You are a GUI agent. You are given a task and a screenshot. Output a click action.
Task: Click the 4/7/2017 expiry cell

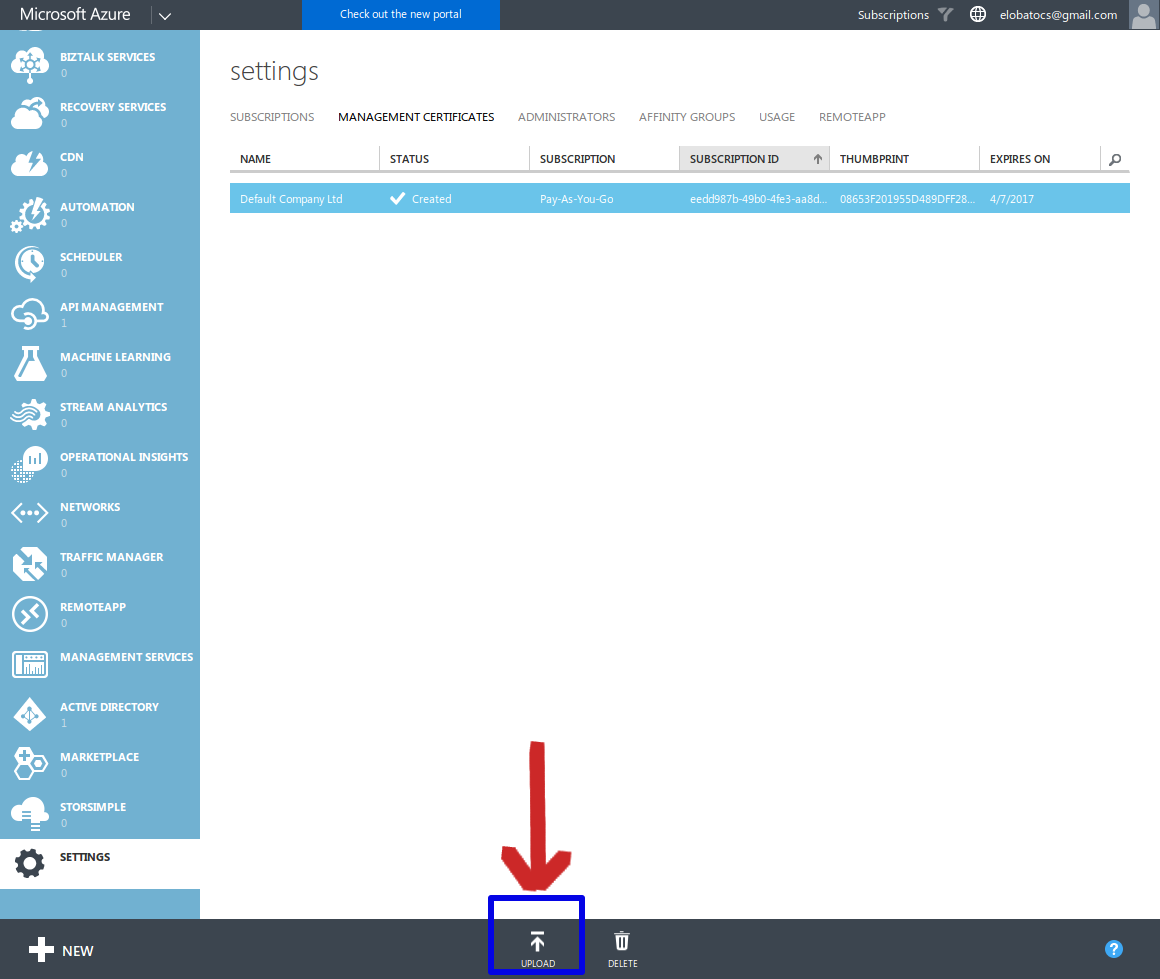pyautogui.click(x=1011, y=199)
